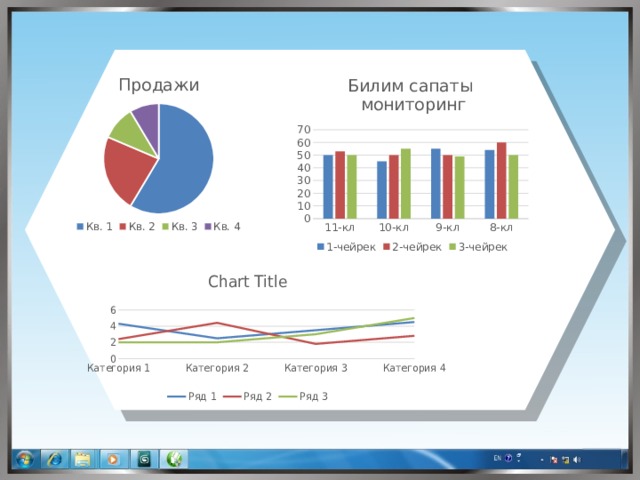Click the '11-кл' axis label
The image size is (640, 480).
pos(340,227)
